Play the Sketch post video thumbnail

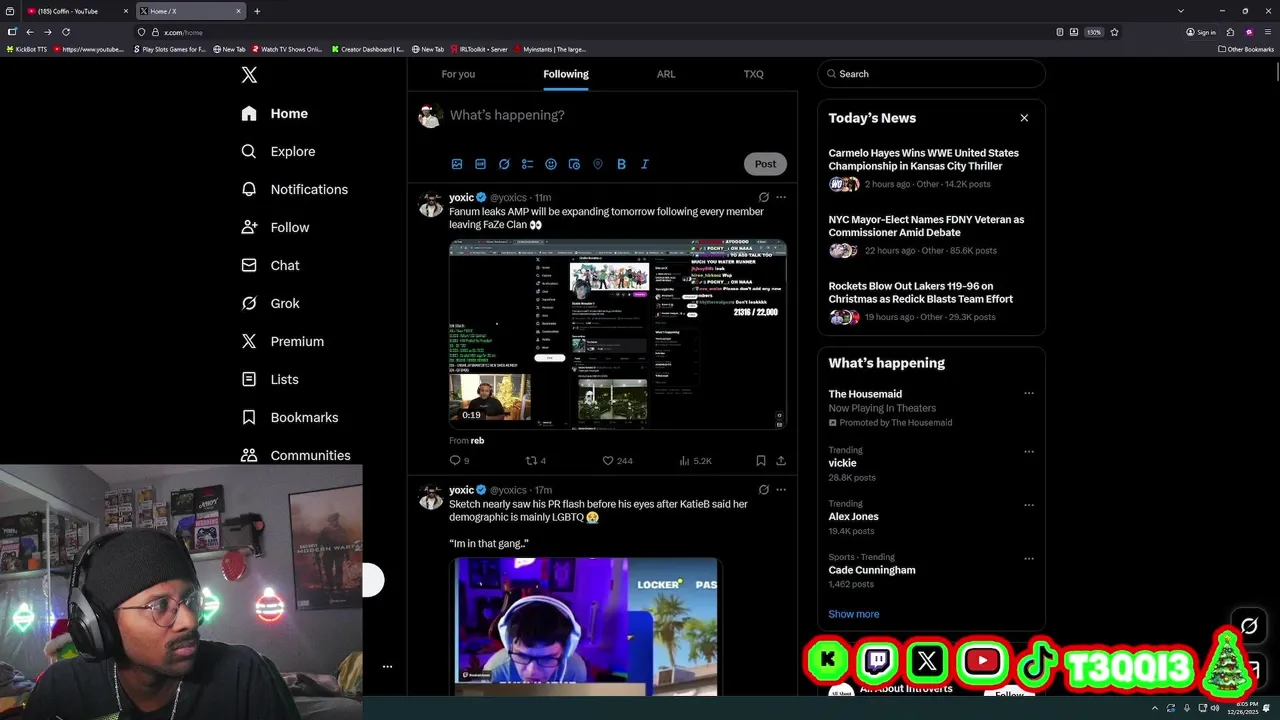coord(585,627)
